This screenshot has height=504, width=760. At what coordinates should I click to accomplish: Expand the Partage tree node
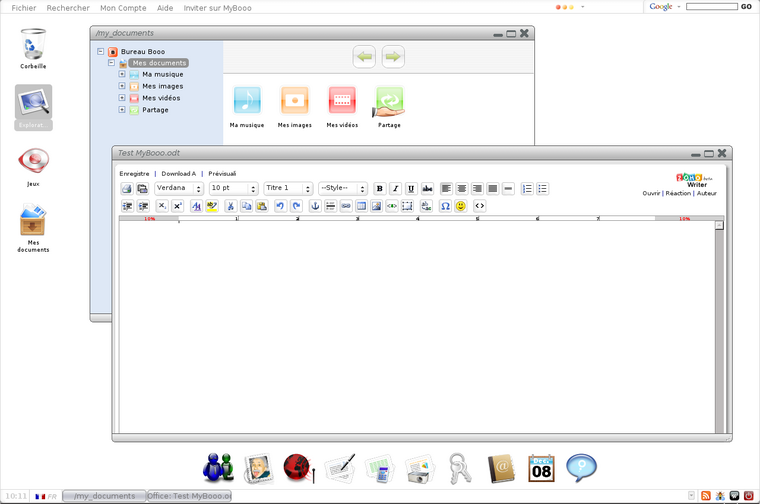coord(122,110)
